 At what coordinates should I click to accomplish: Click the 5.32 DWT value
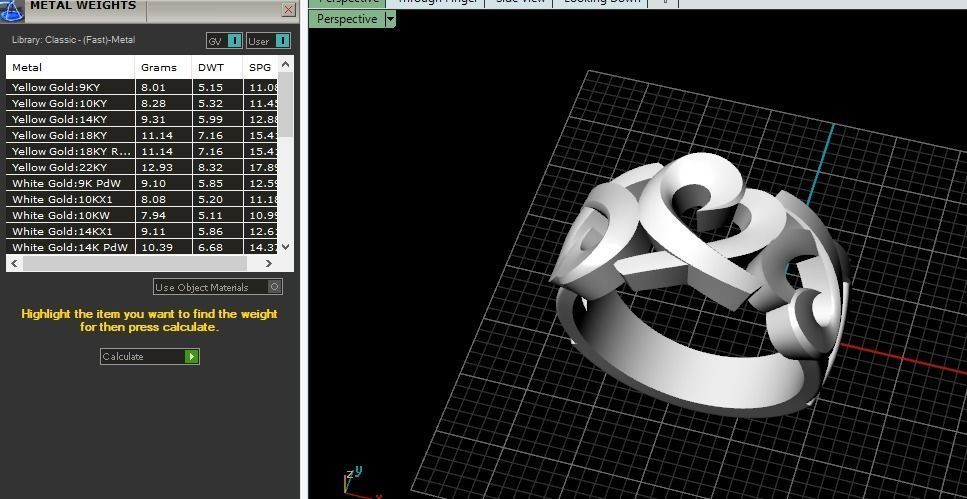pyautogui.click(x=210, y=104)
